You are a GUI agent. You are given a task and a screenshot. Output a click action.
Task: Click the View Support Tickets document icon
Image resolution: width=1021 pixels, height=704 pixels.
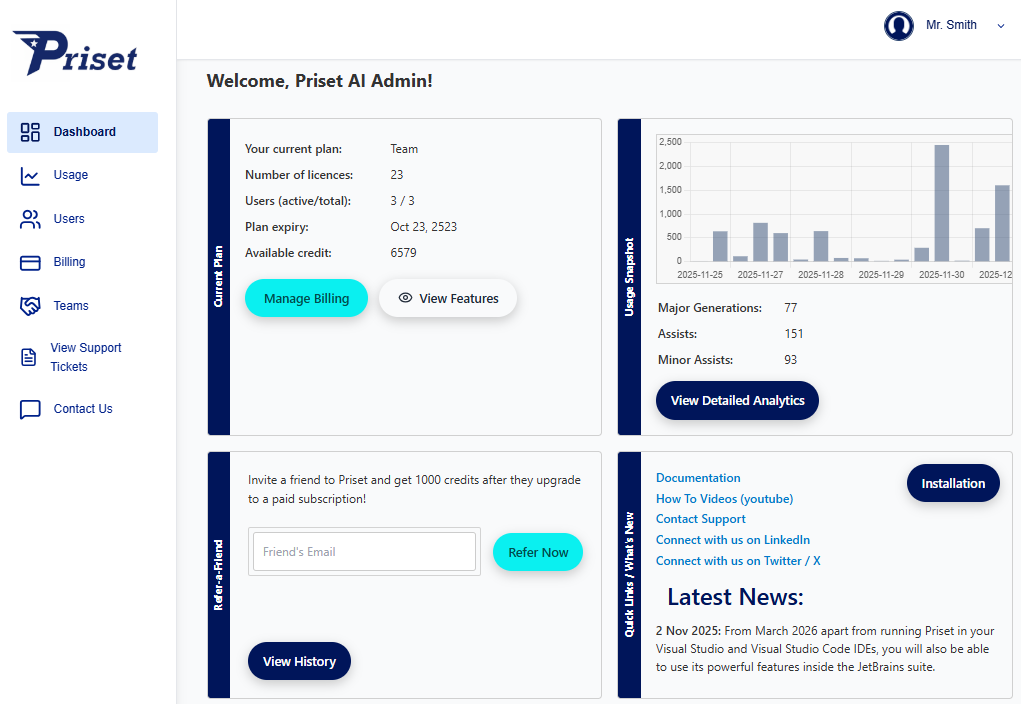coord(29,356)
